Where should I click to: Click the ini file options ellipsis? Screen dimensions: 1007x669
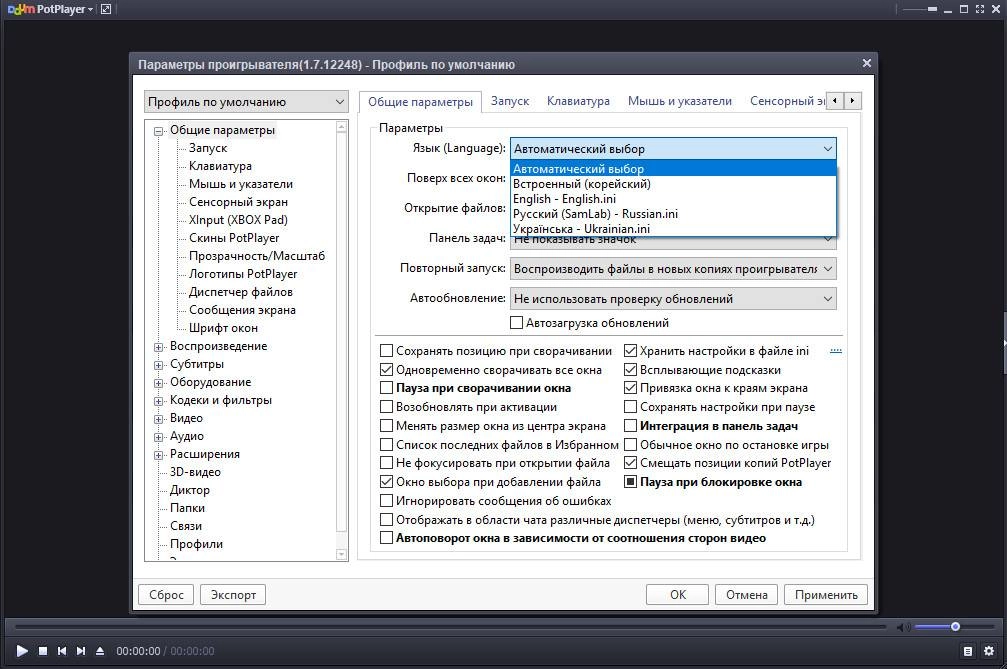point(836,351)
